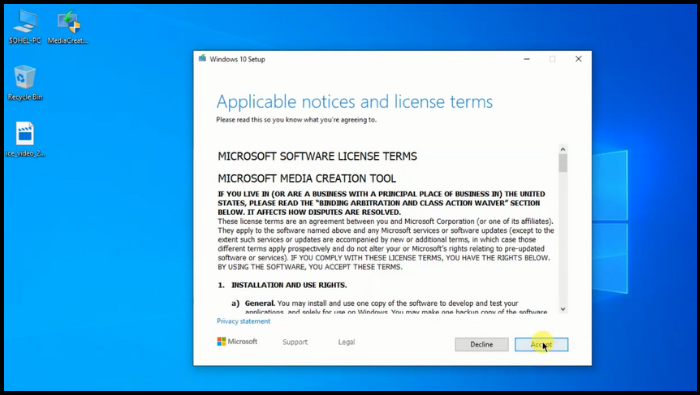Click the Windows 10 Setup title icon
The image size is (700, 395).
(202, 58)
